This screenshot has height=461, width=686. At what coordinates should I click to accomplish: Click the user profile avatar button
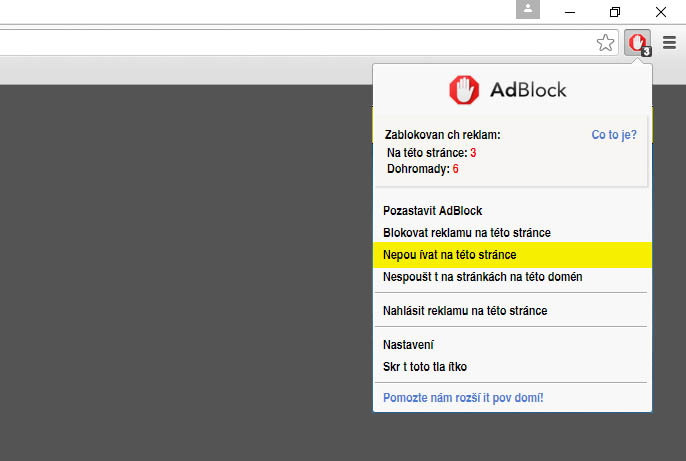pyautogui.click(x=528, y=9)
